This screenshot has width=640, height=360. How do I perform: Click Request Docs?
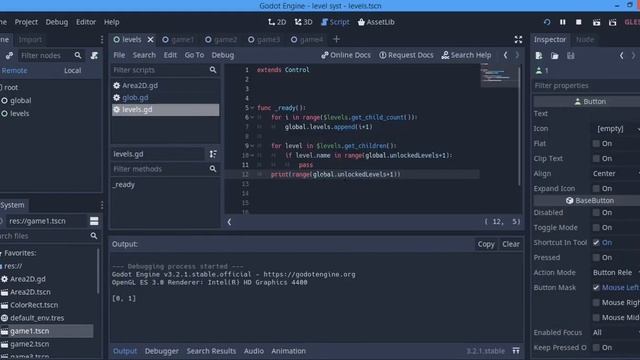[406, 55]
